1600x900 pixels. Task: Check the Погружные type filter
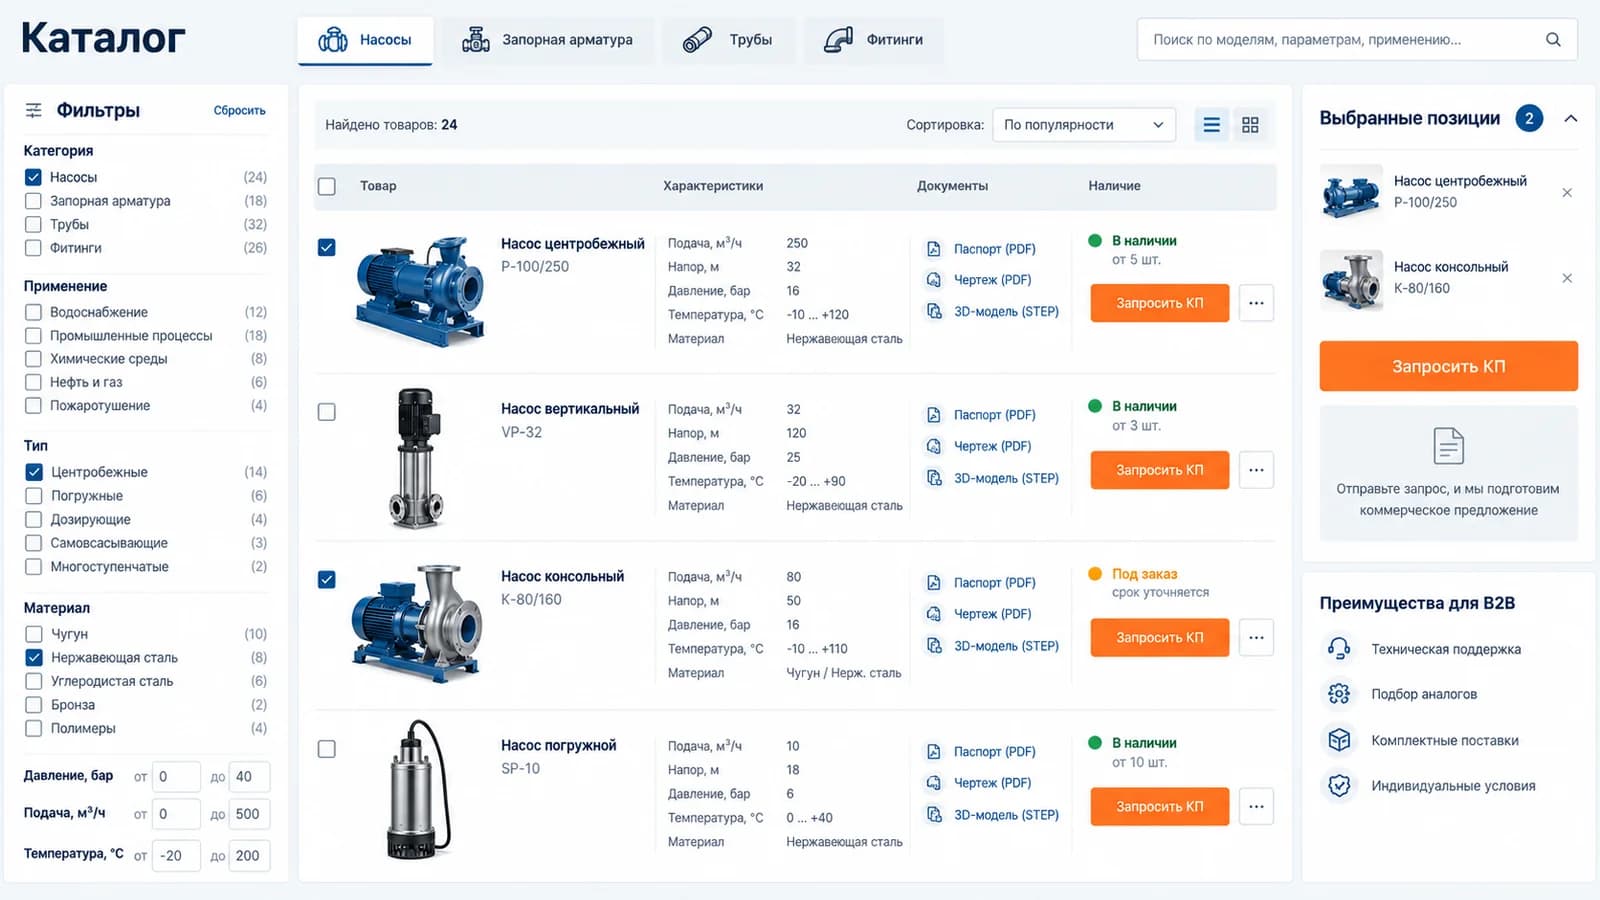tap(33, 496)
